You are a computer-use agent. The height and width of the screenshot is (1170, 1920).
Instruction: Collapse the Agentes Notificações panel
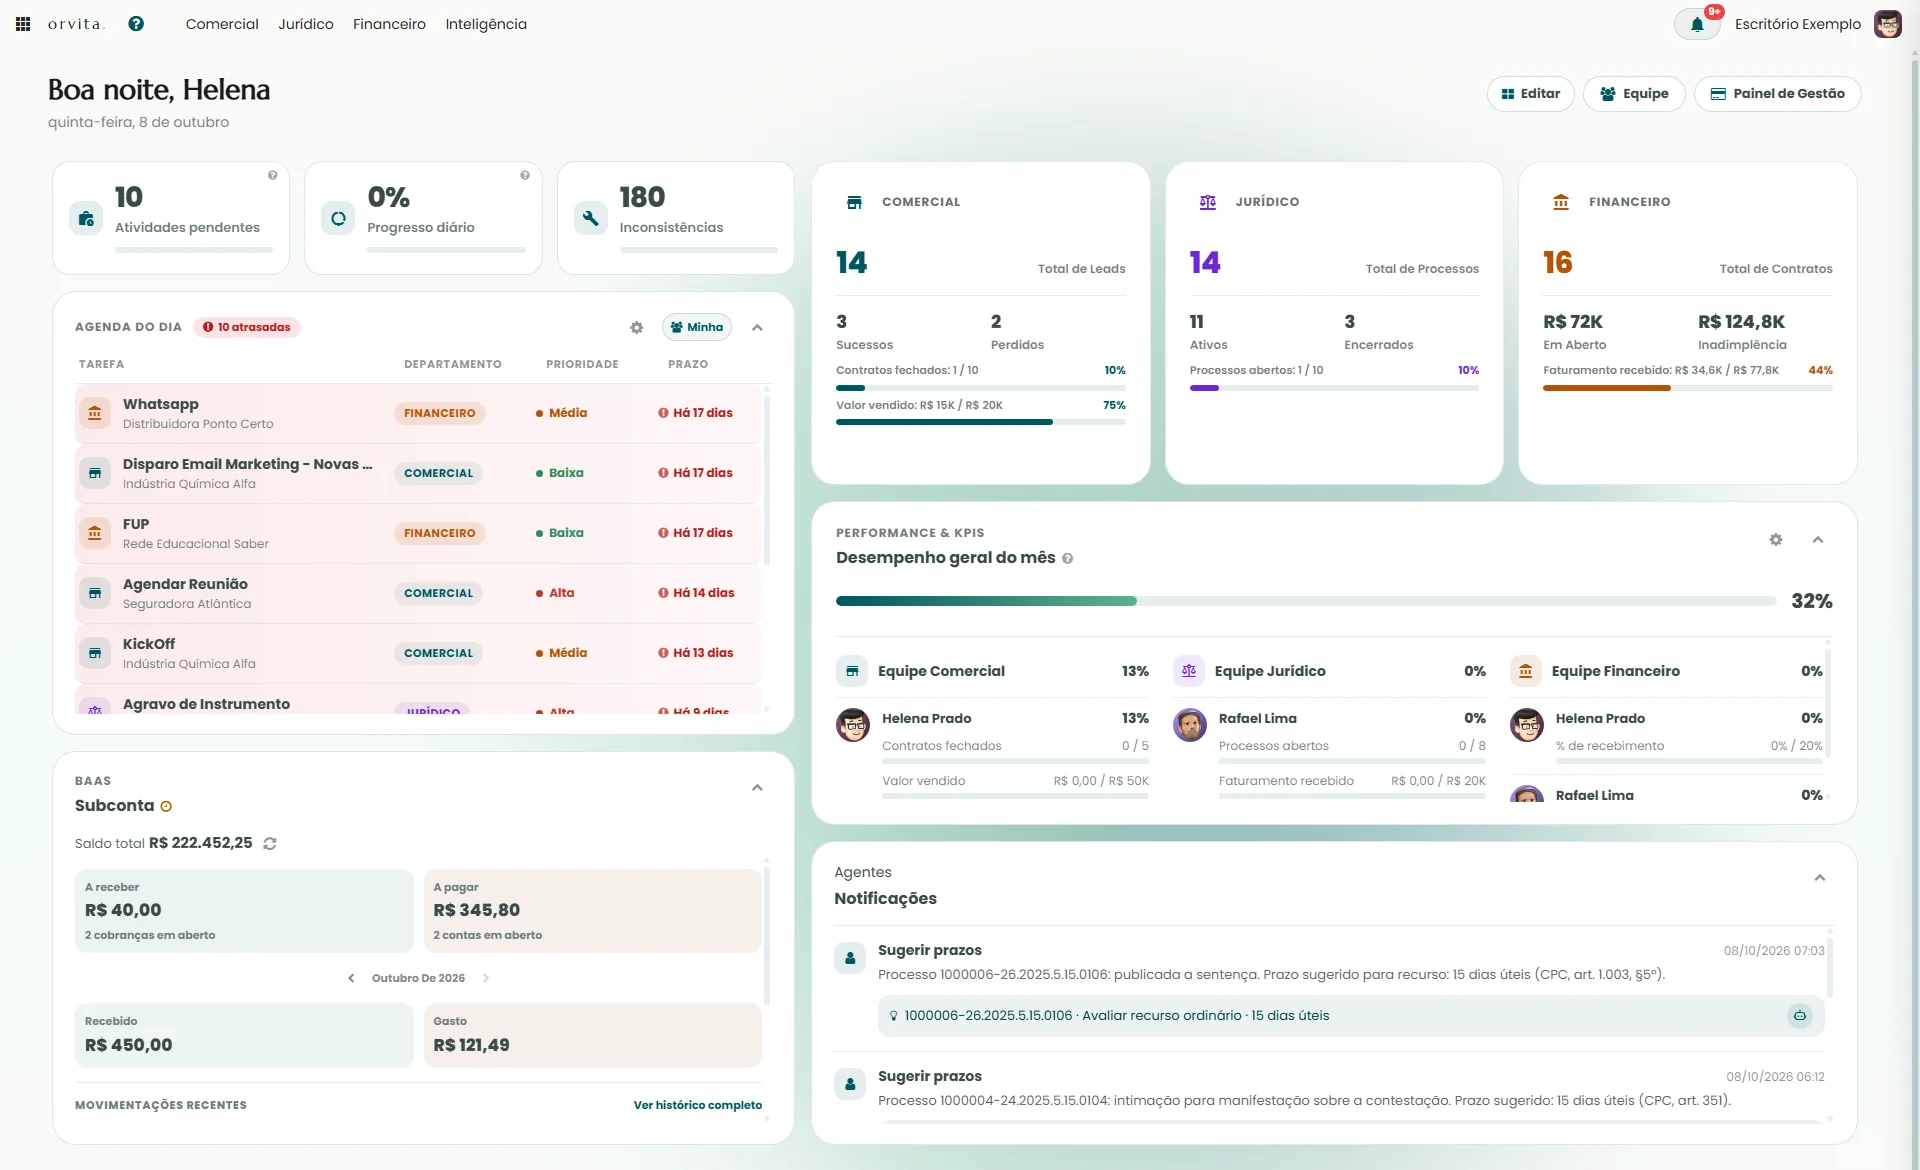pyautogui.click(x=1820, y=878)
